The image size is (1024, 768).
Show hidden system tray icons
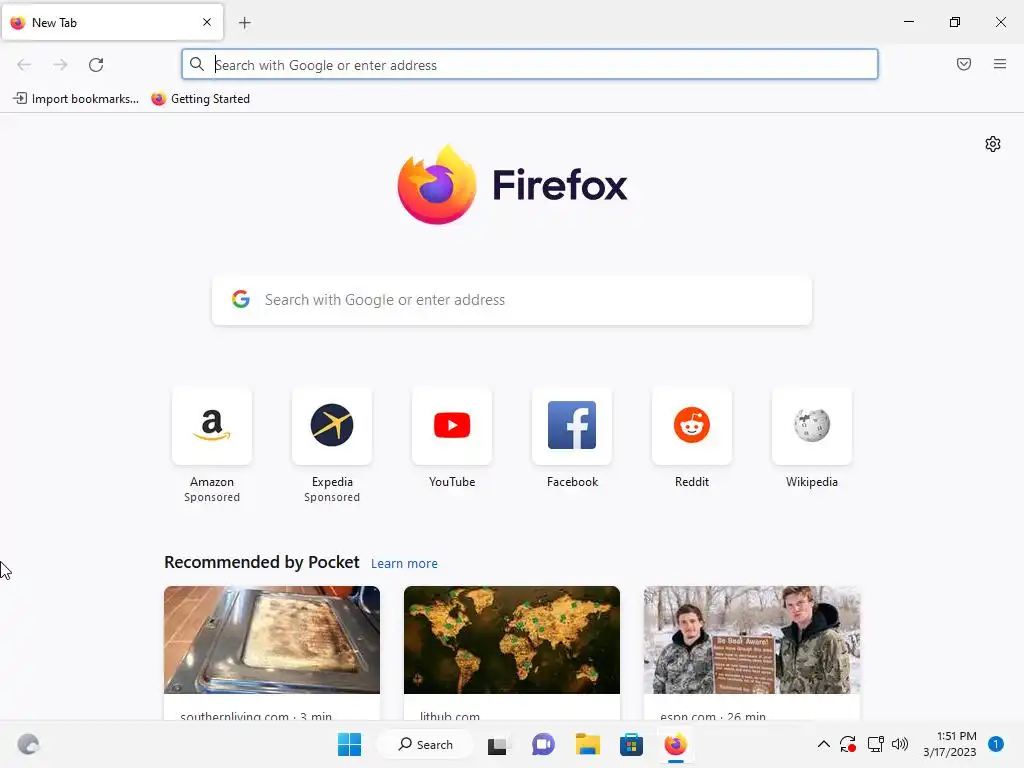coord(824,744)
